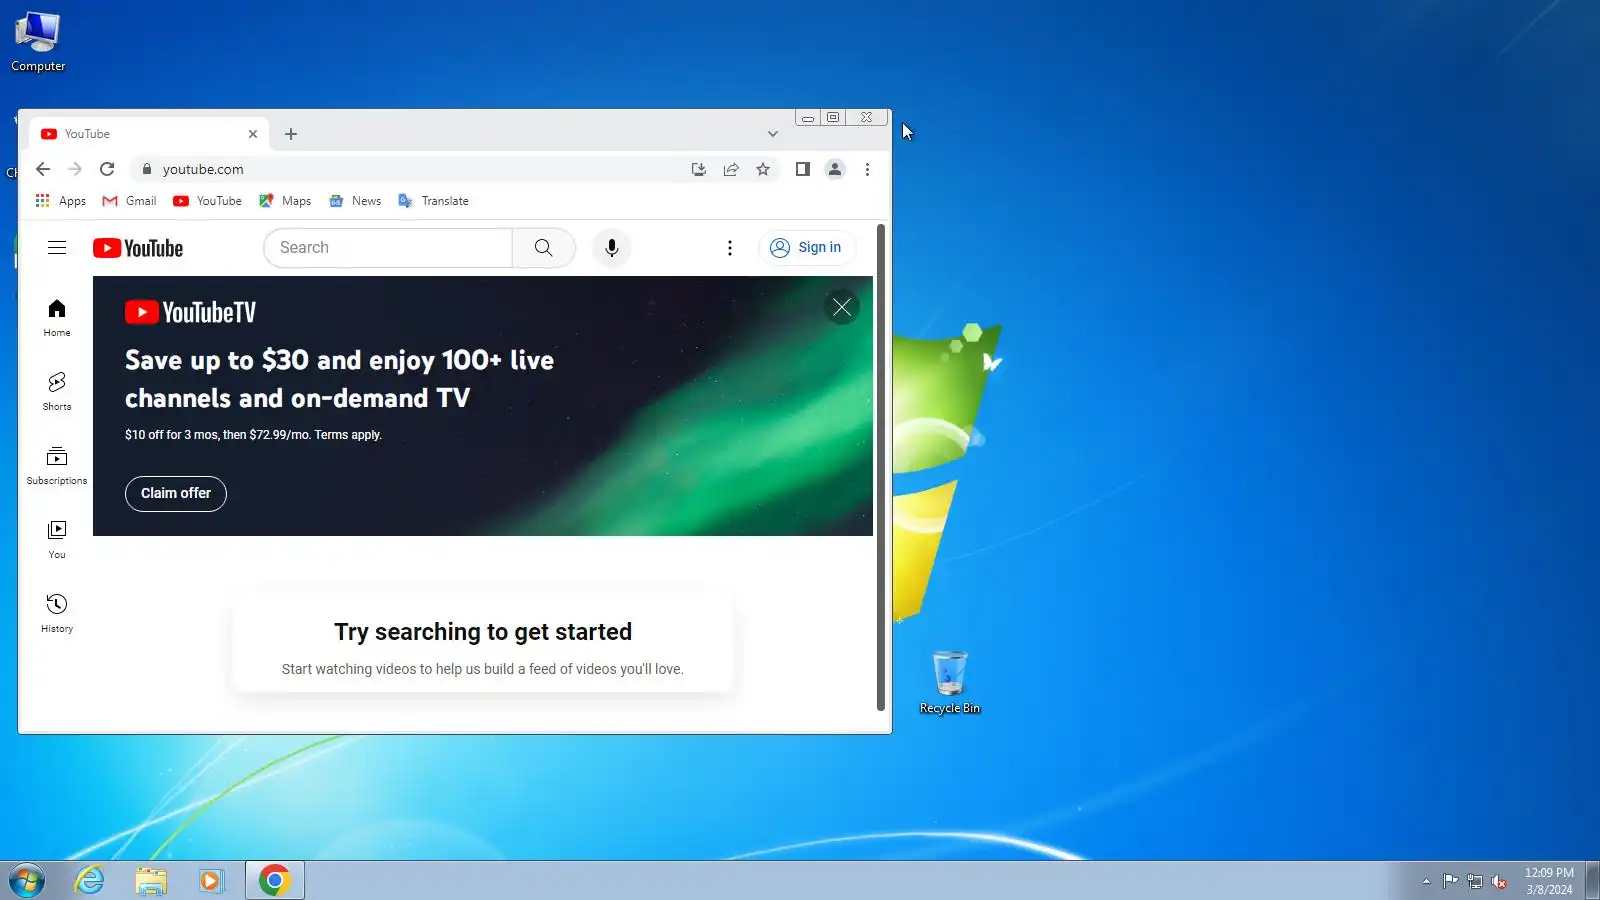Viewport: 1600px width, 900px height.
Task: Open YouTube settings three-dot menu
Action: coord(730,248)
